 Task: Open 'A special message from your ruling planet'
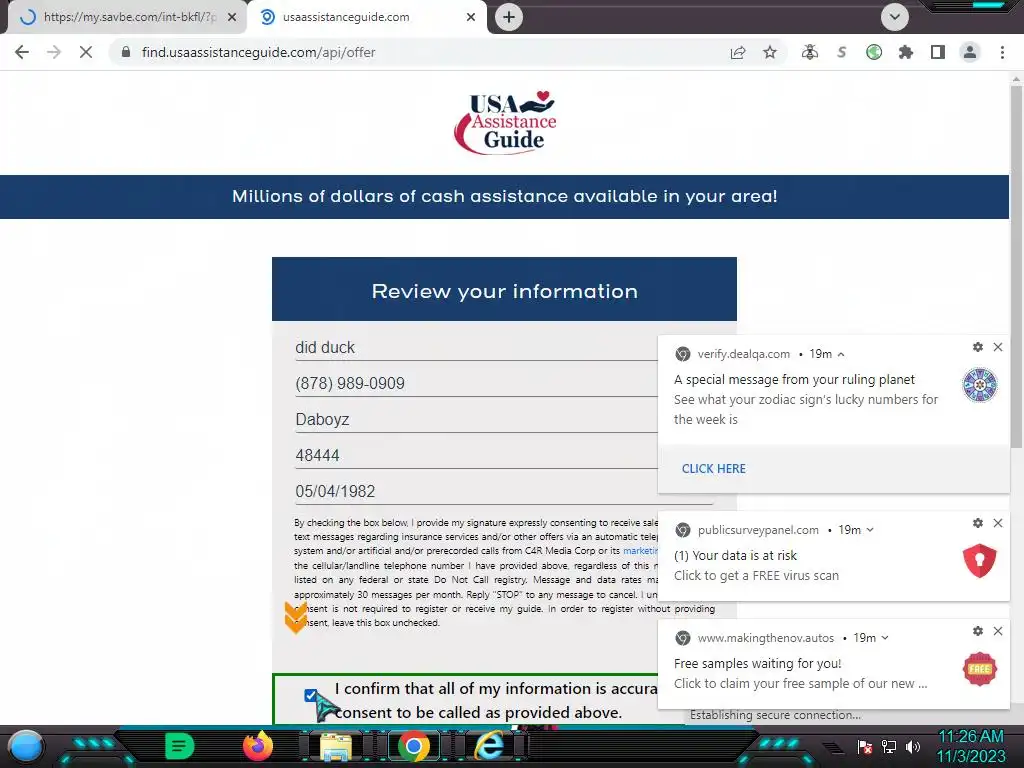point(794,379)
